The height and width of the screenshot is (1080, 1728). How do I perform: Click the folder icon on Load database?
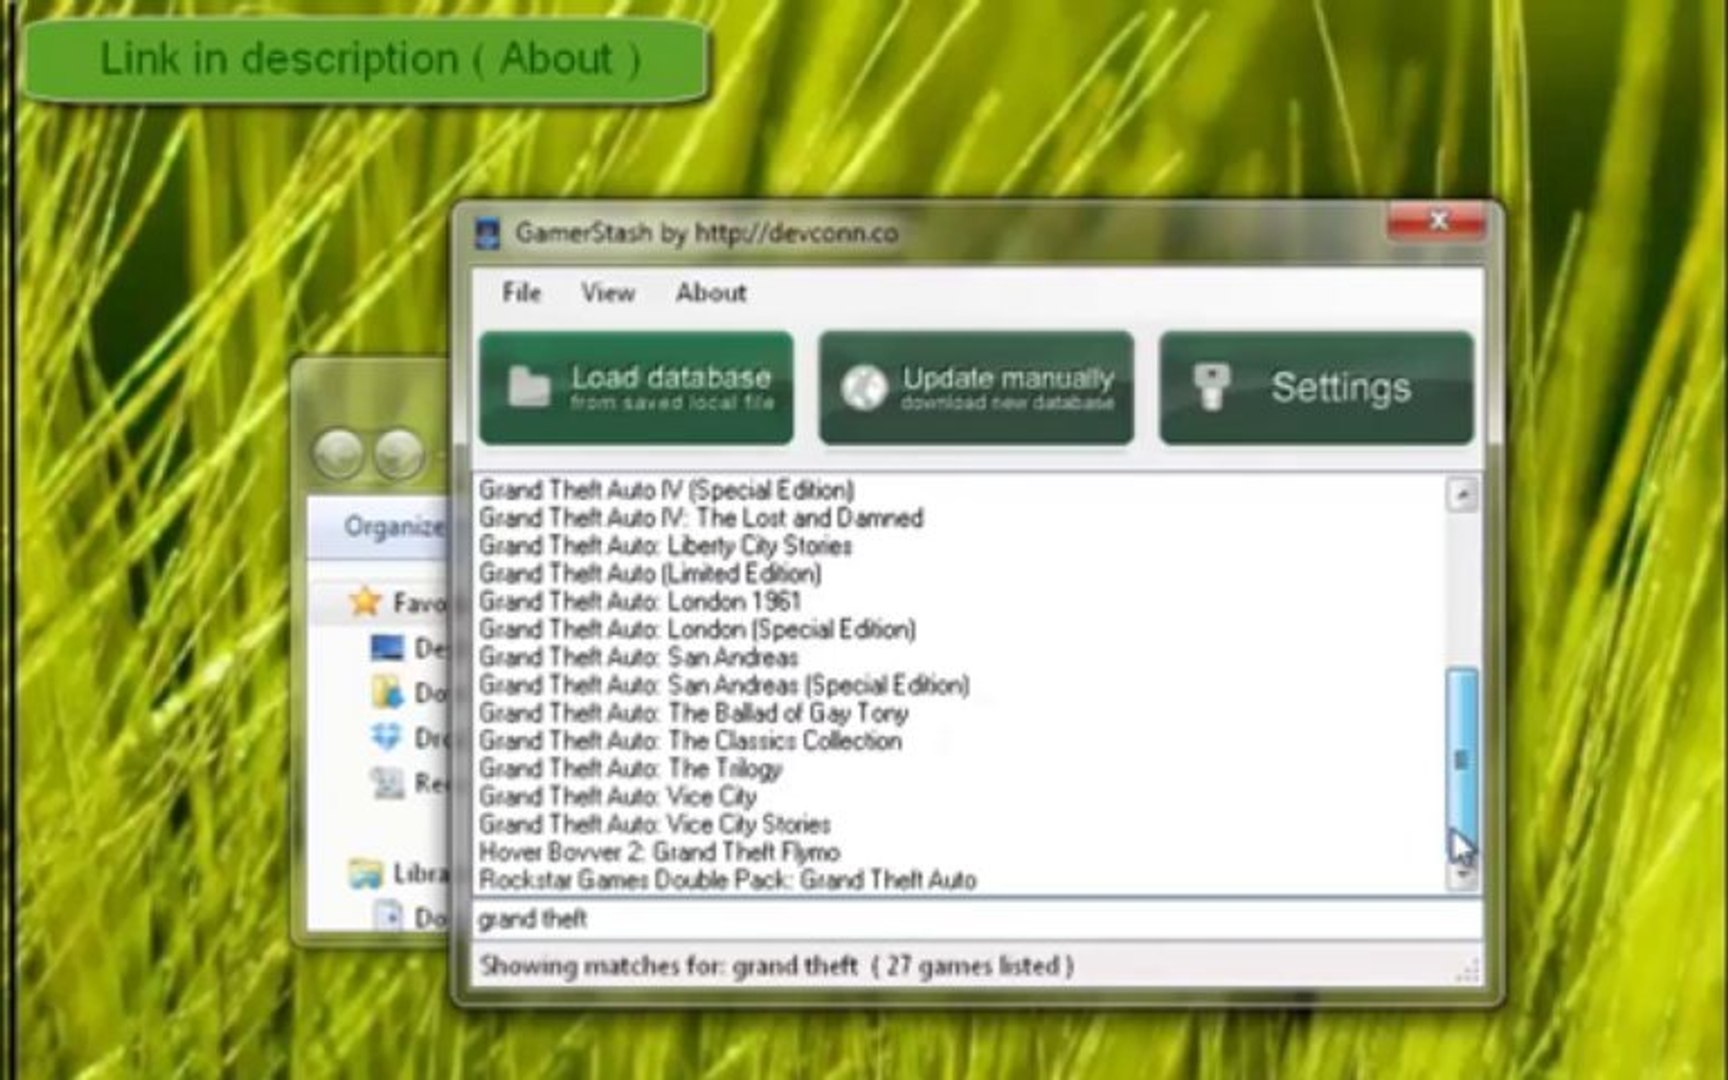pyautogui.click(x=529, y=386)
